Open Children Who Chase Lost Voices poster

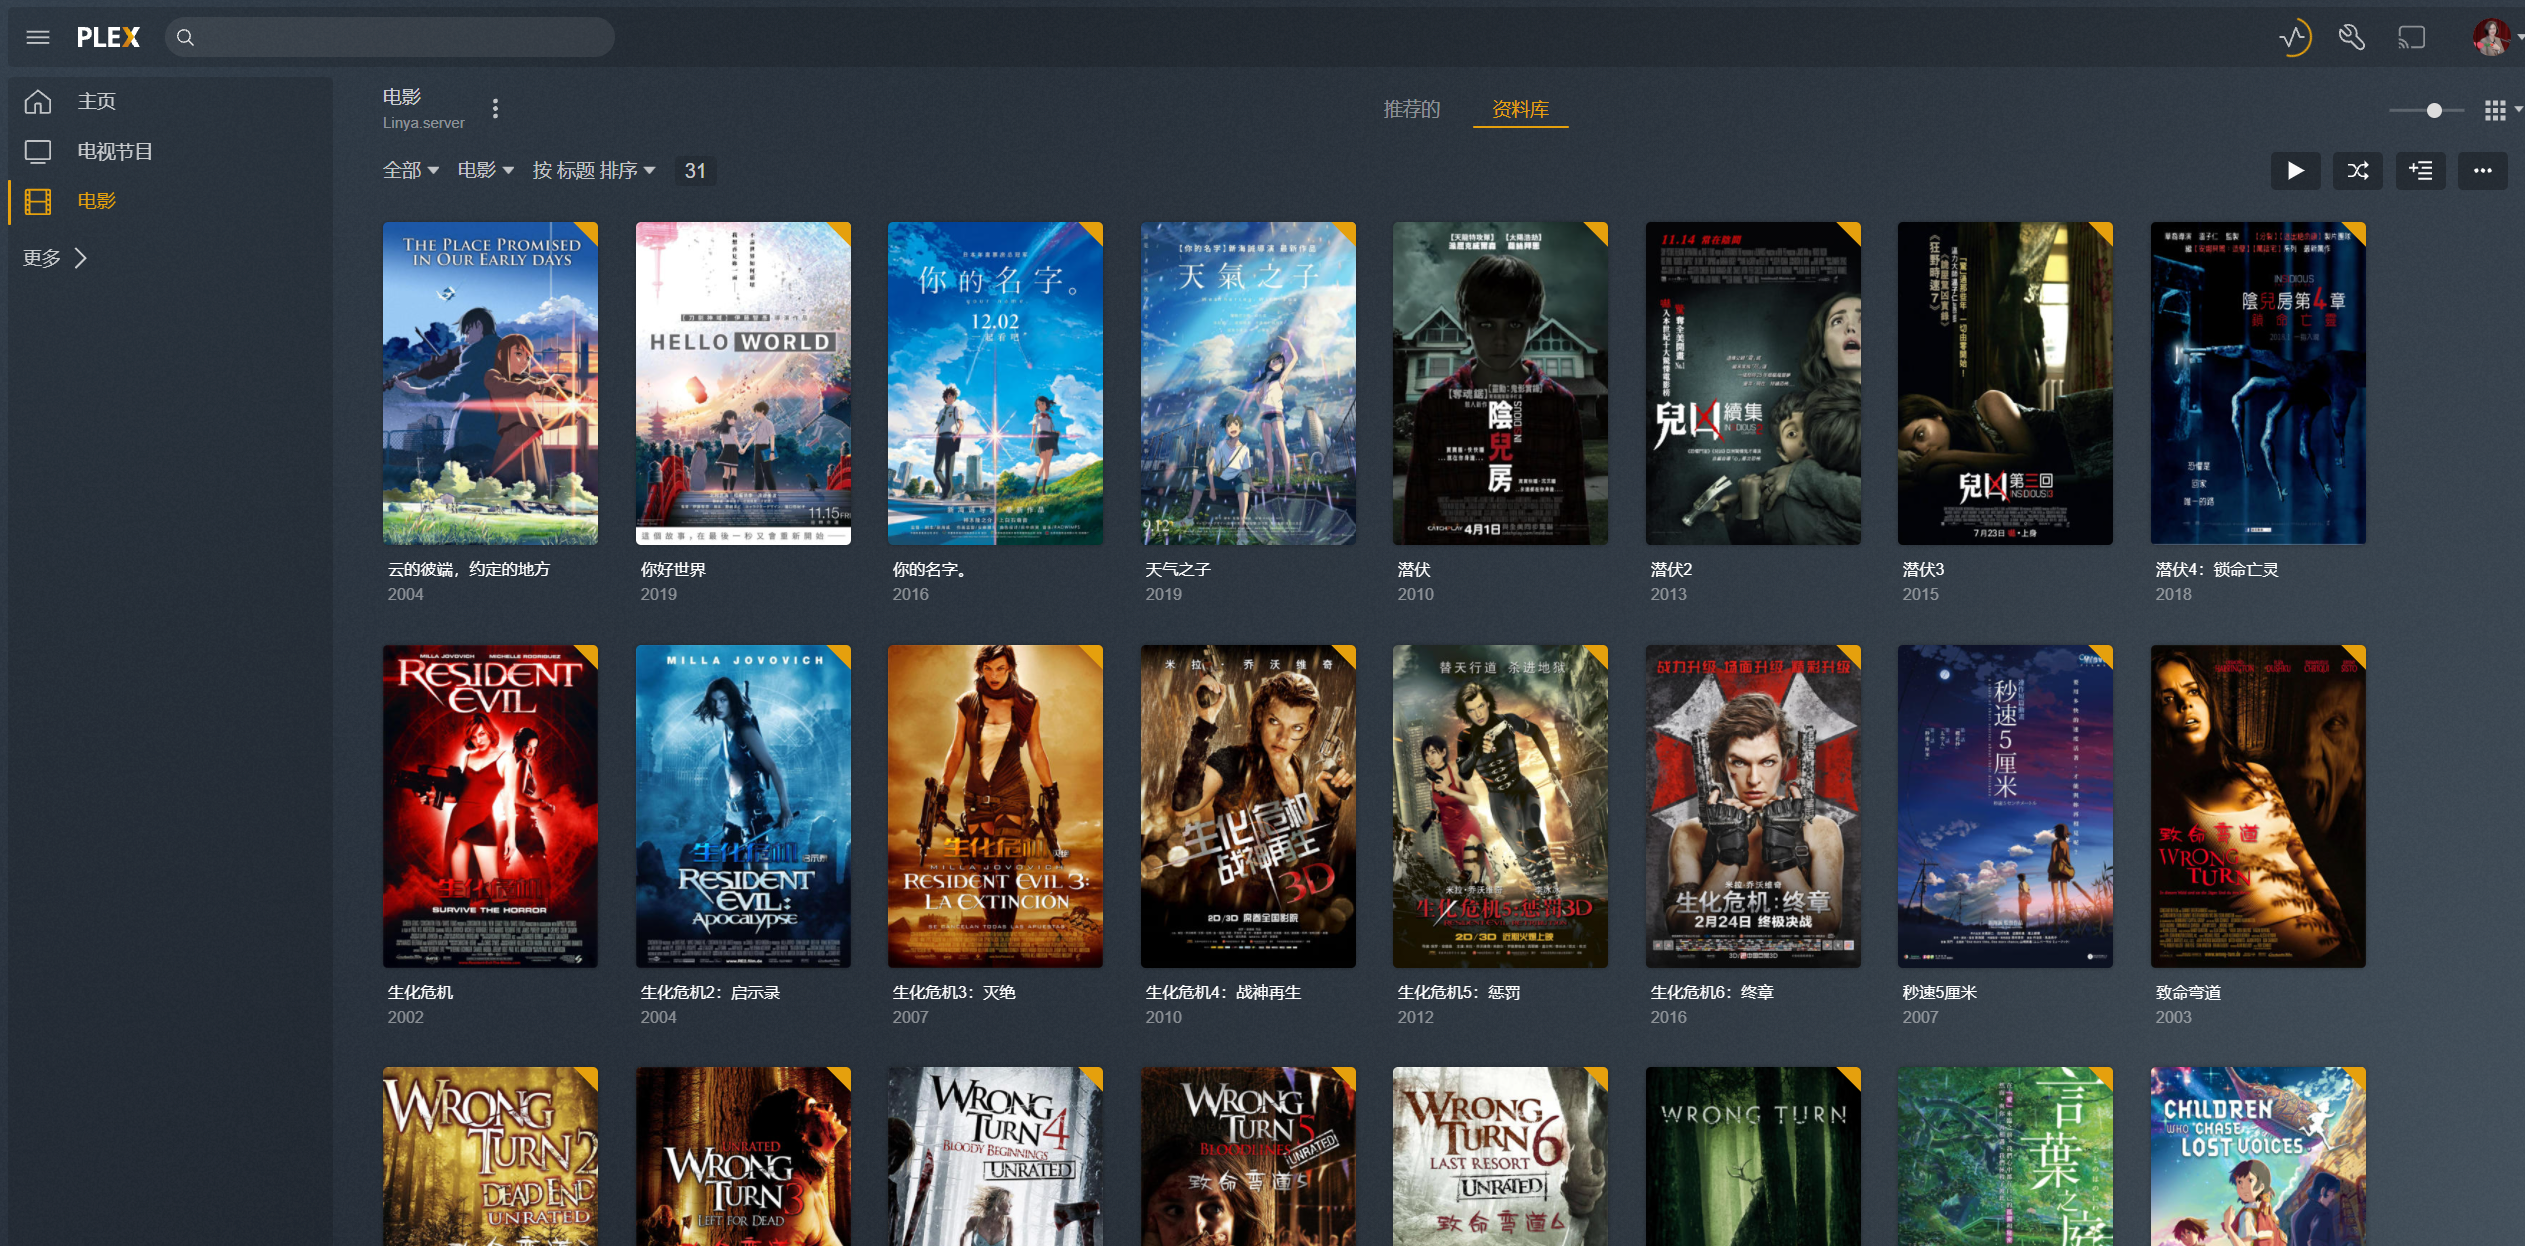[2258, 1156]
